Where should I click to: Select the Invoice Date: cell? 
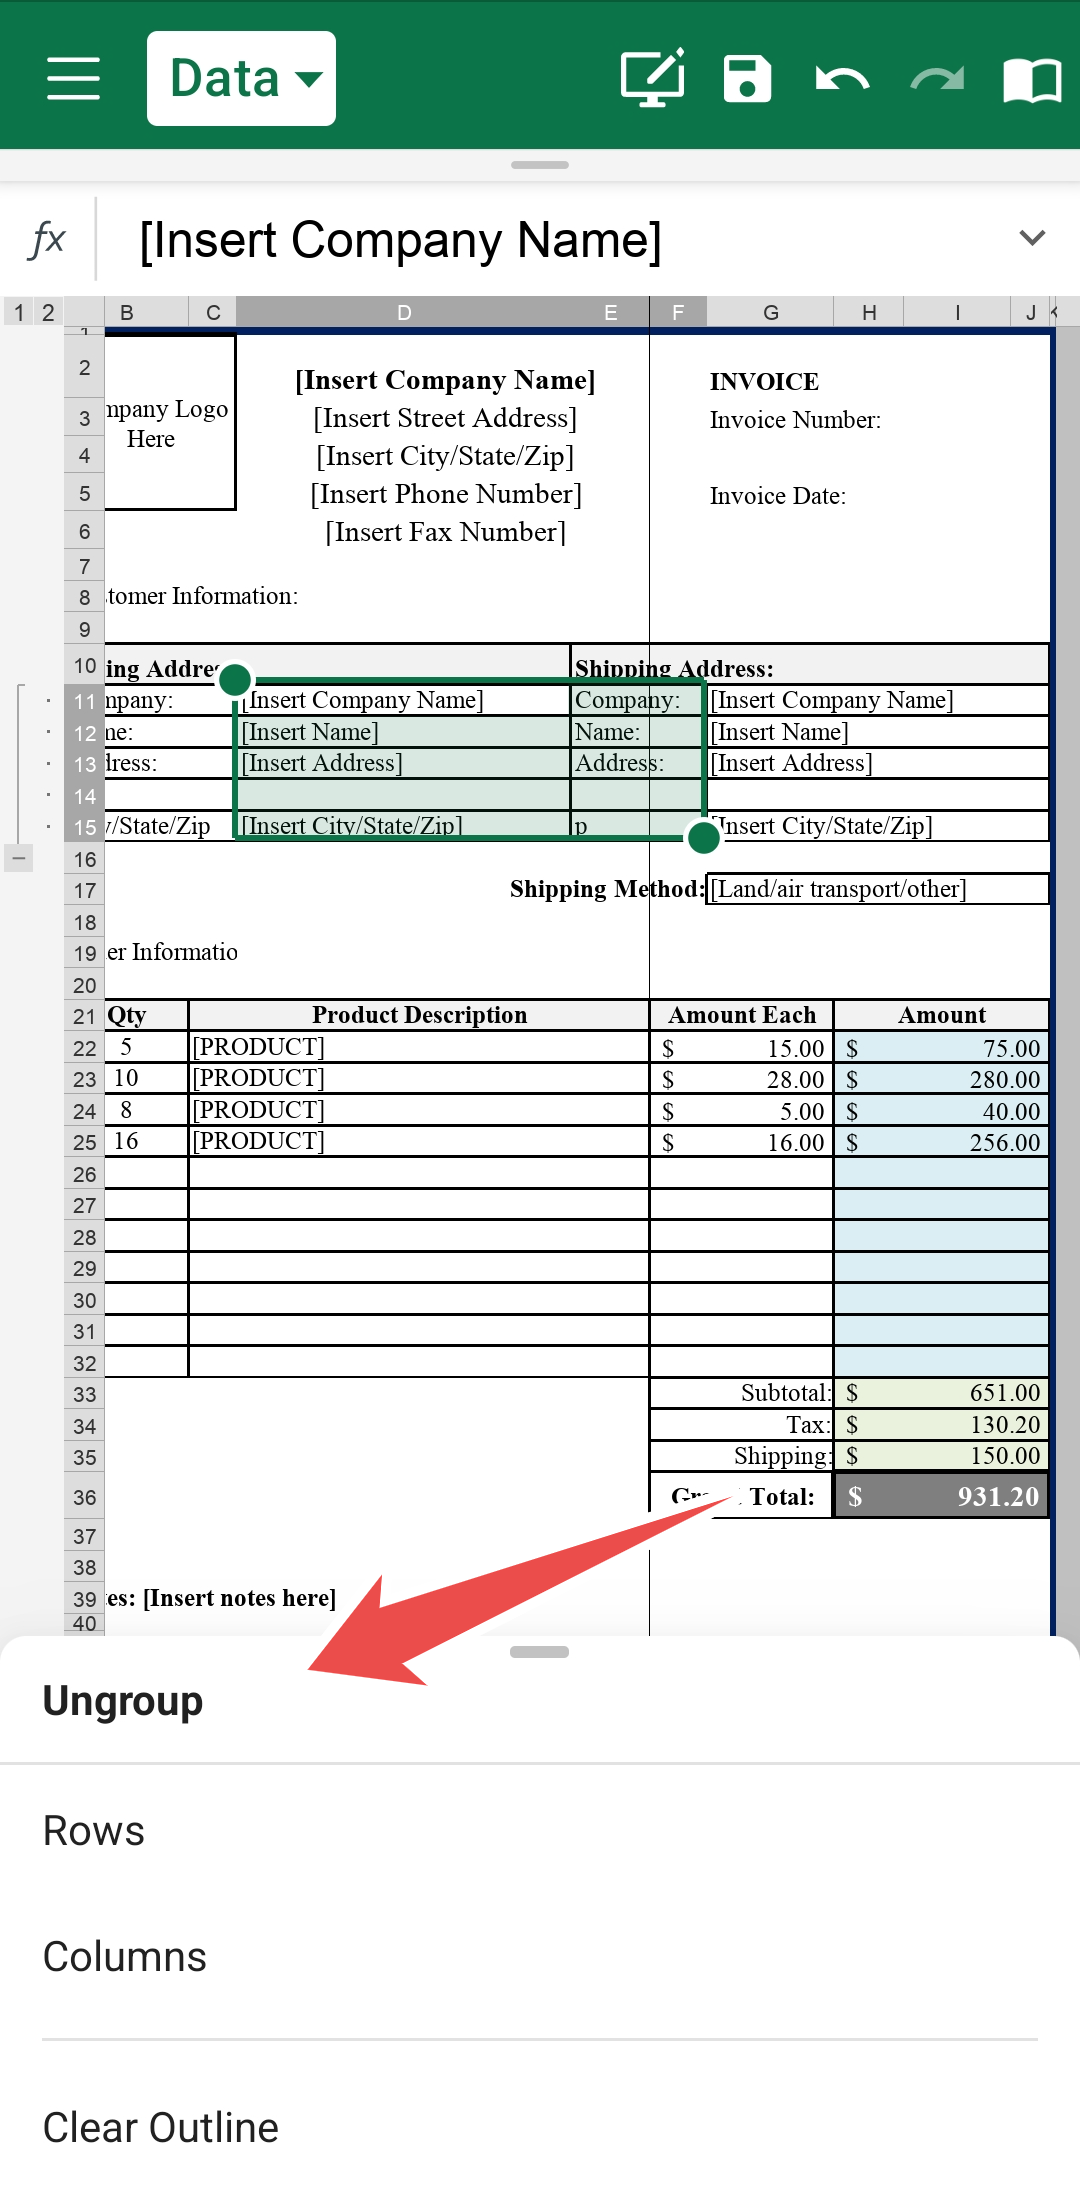point(777,496)
